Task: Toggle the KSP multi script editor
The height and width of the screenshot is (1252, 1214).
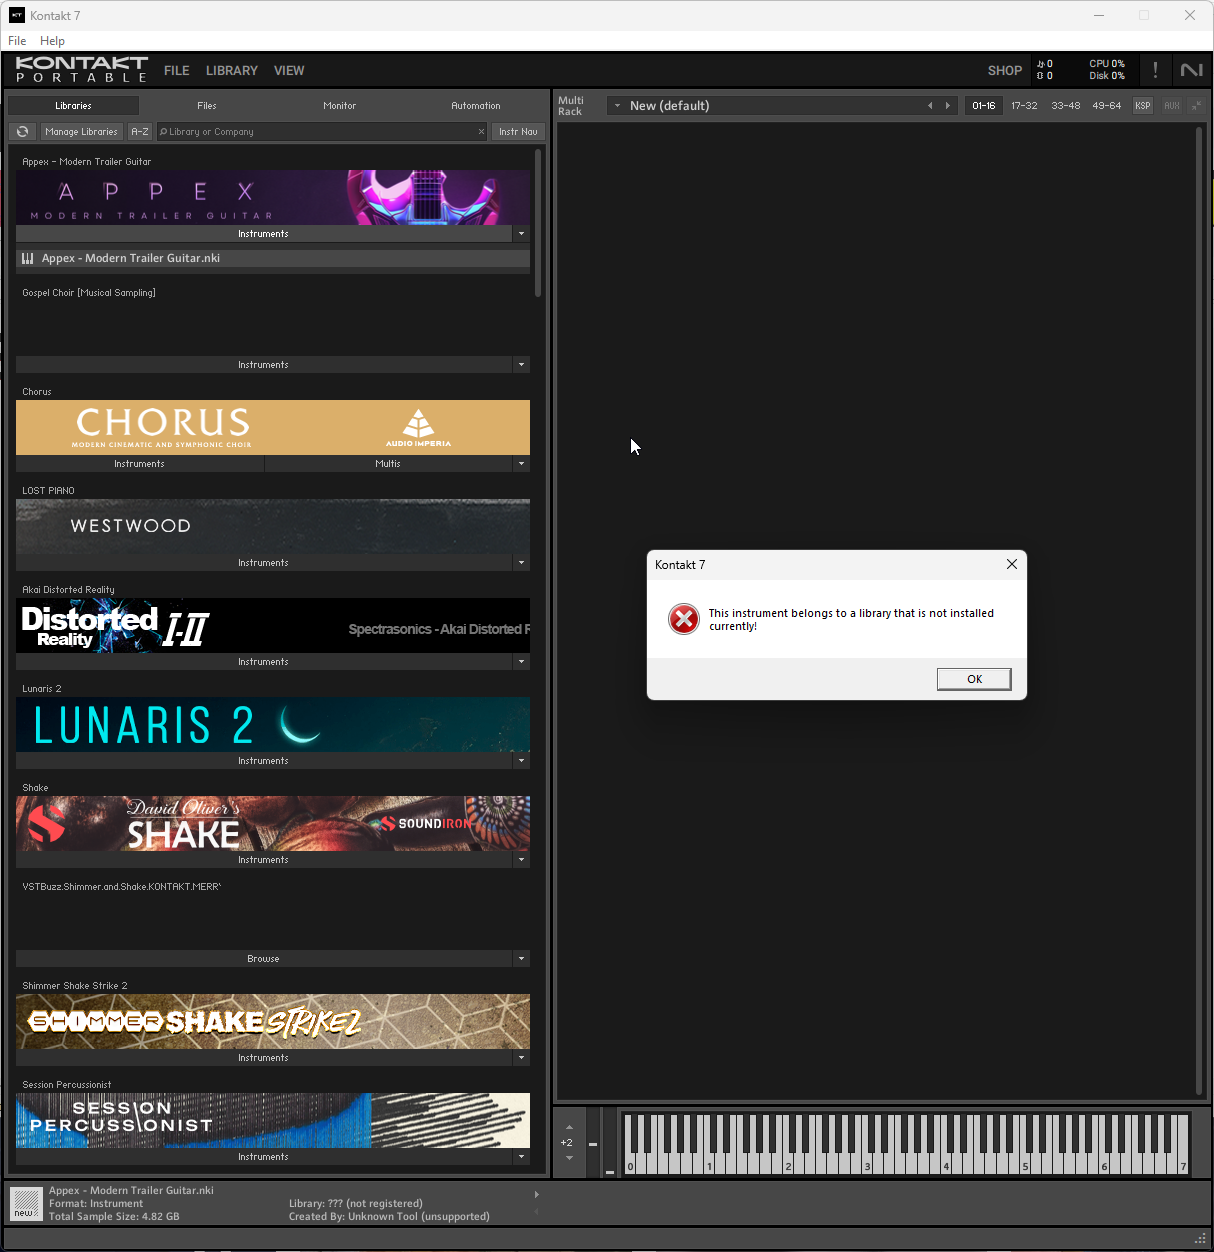Action: pyautogui.click(x=1143, y=105)
